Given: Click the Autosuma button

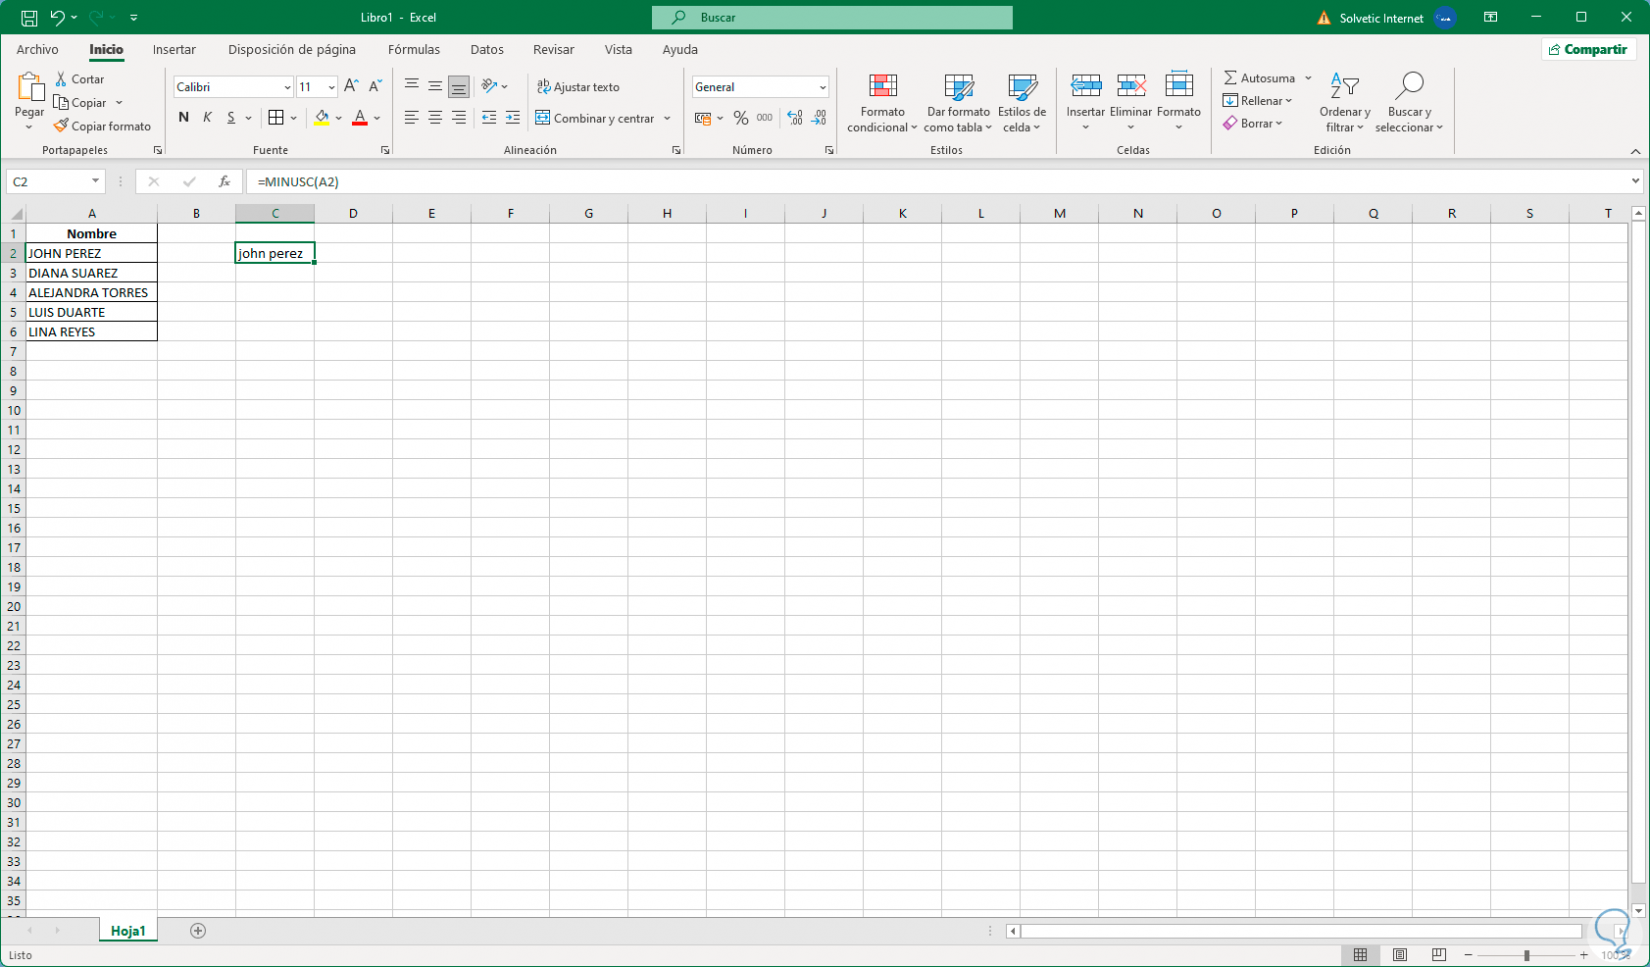Looking at the screenshot, I should pyautogui.click(x=1260, y=78).
